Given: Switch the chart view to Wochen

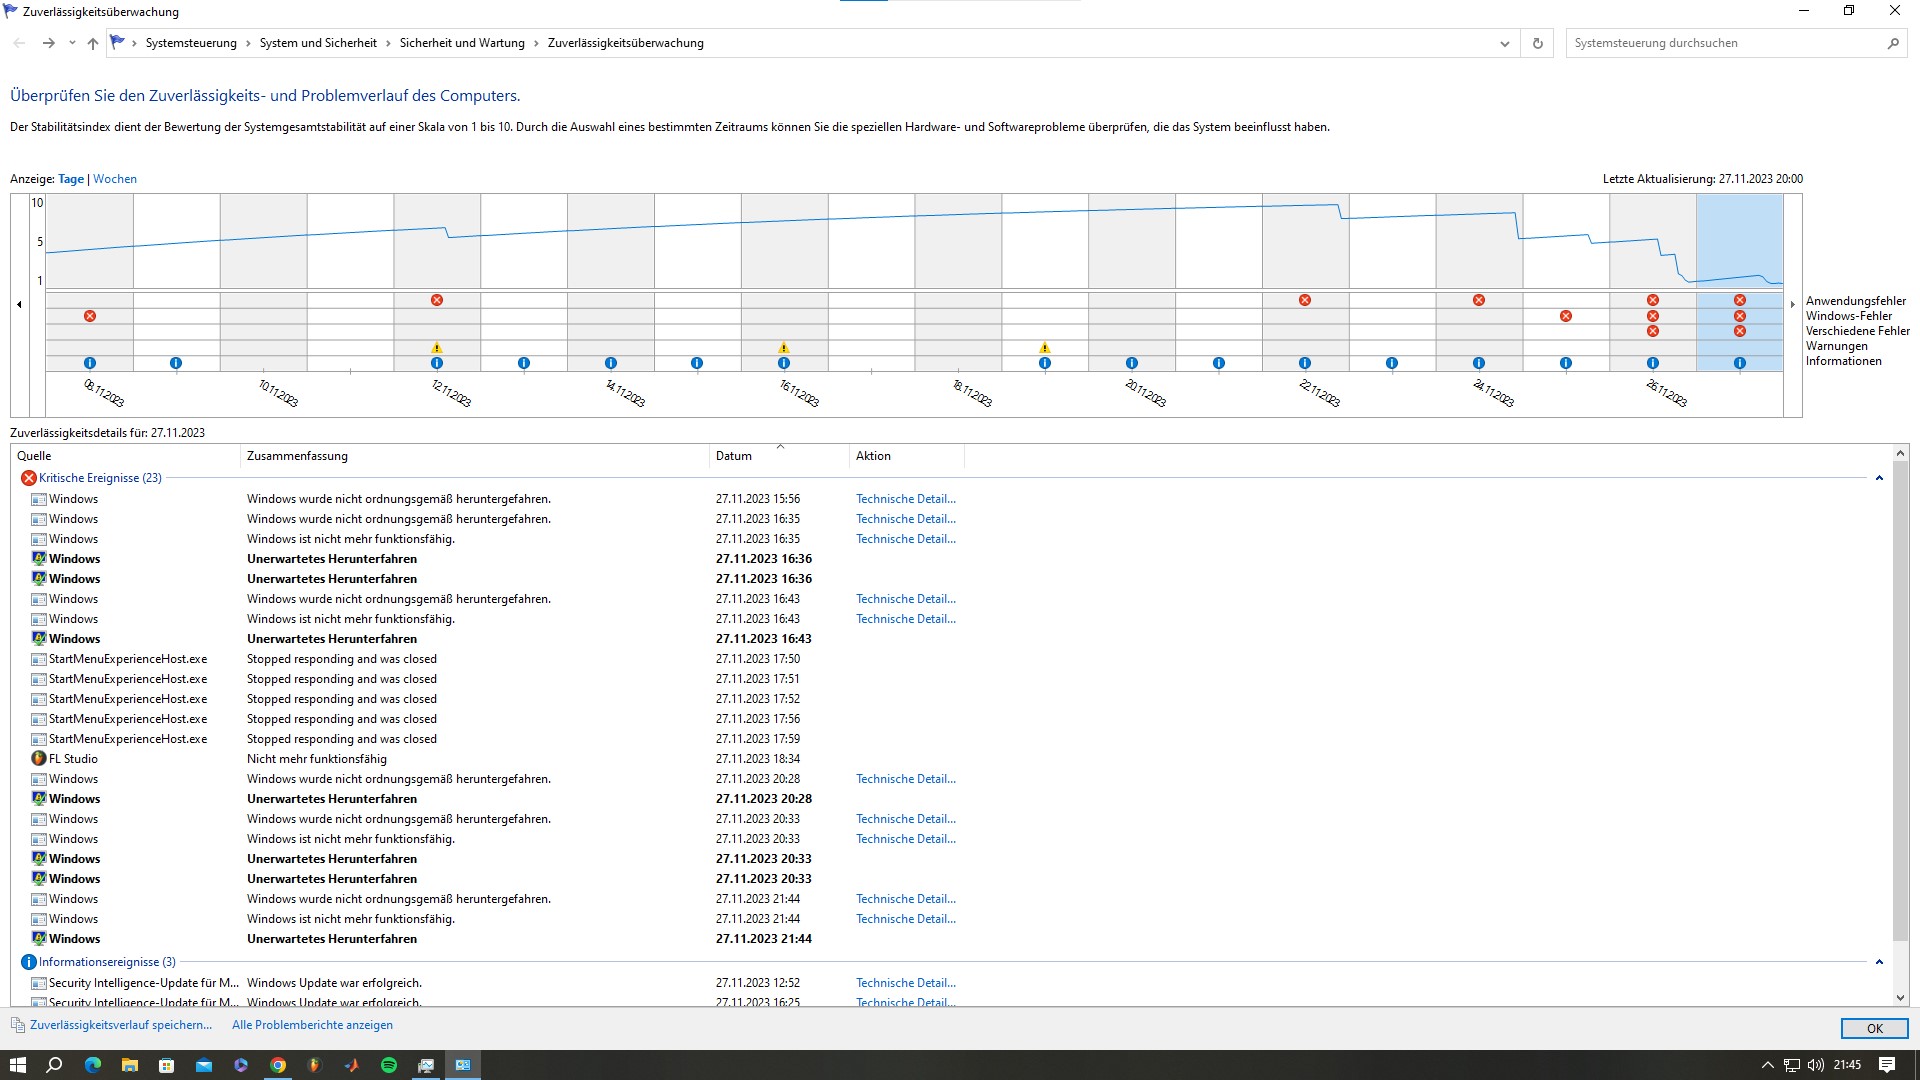Looking at the screenshot, I should pyautogui.click(x=115, y=179).
